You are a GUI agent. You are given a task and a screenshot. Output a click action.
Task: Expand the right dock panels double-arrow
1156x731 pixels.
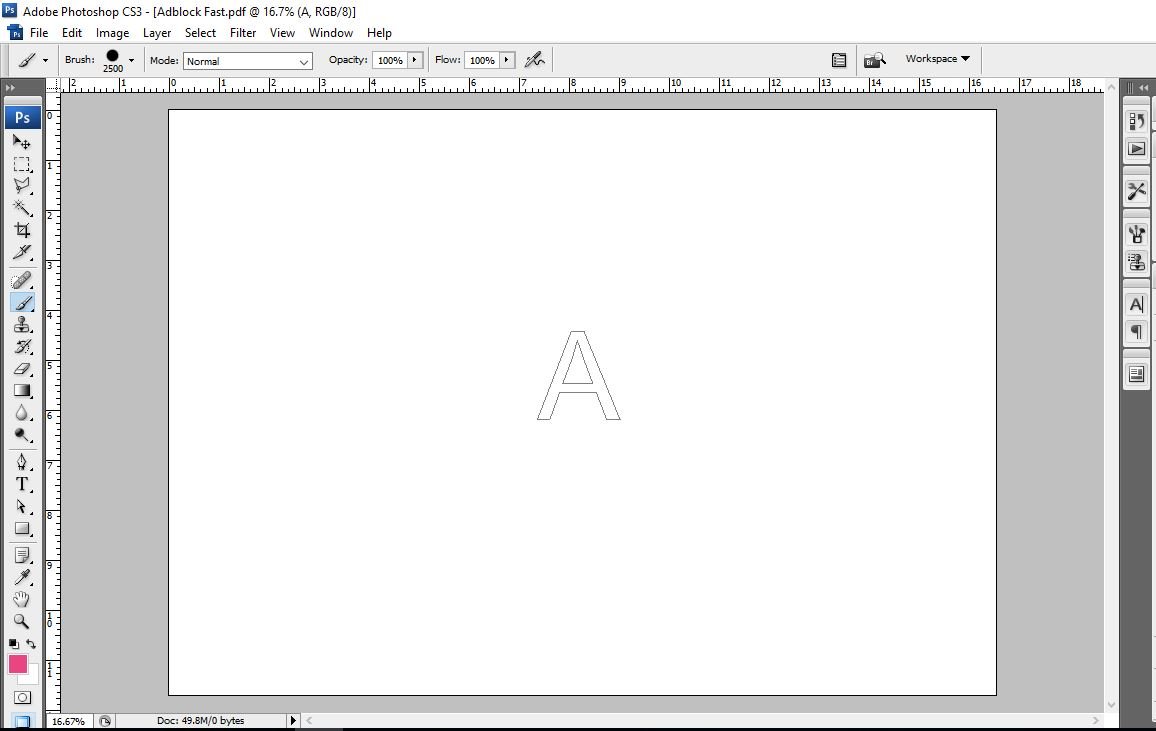(1143, 87)
